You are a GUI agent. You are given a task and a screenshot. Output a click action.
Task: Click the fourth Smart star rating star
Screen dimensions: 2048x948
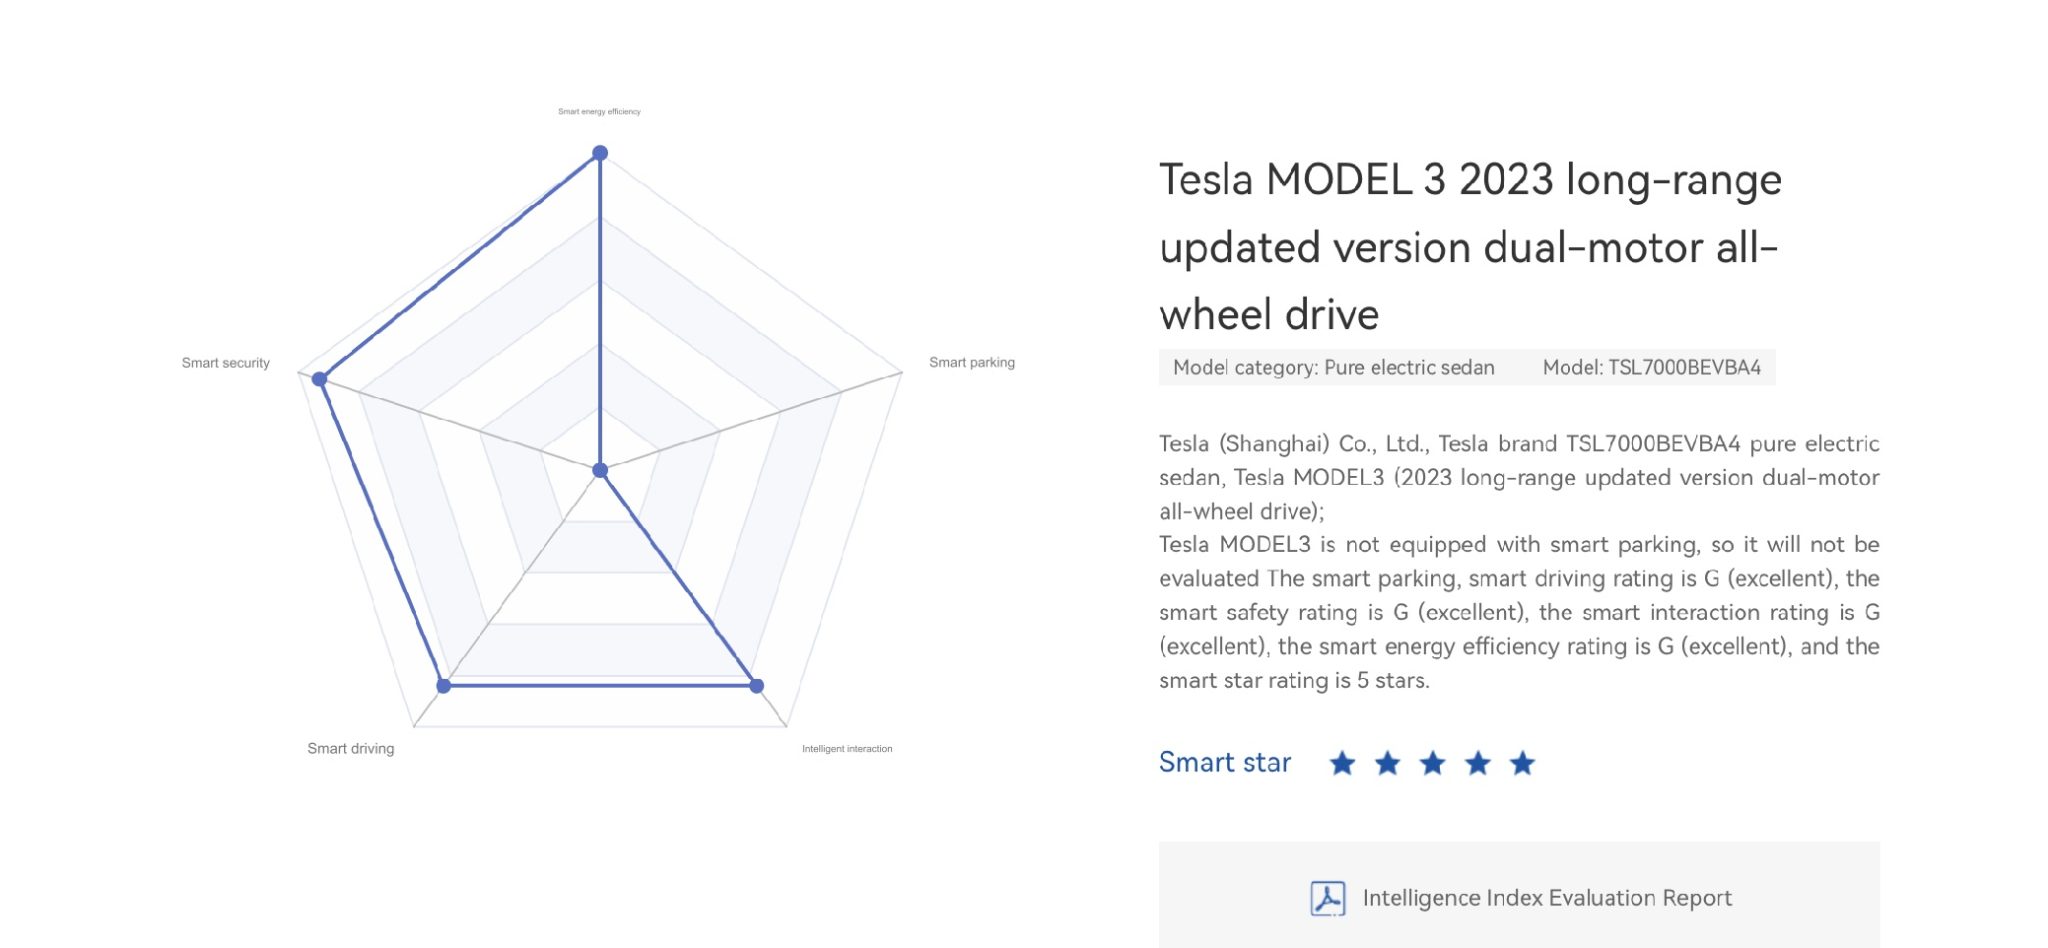pos(1477,764)
